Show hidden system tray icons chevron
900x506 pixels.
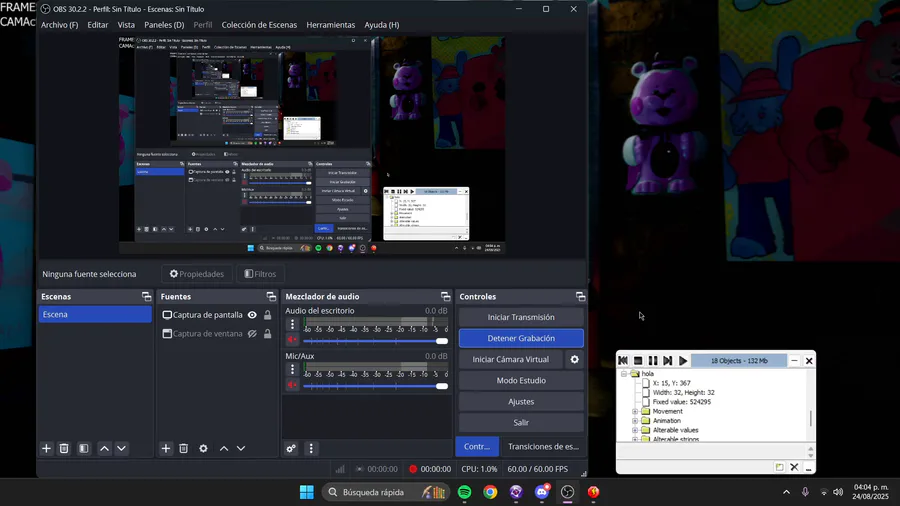(786, 492)
